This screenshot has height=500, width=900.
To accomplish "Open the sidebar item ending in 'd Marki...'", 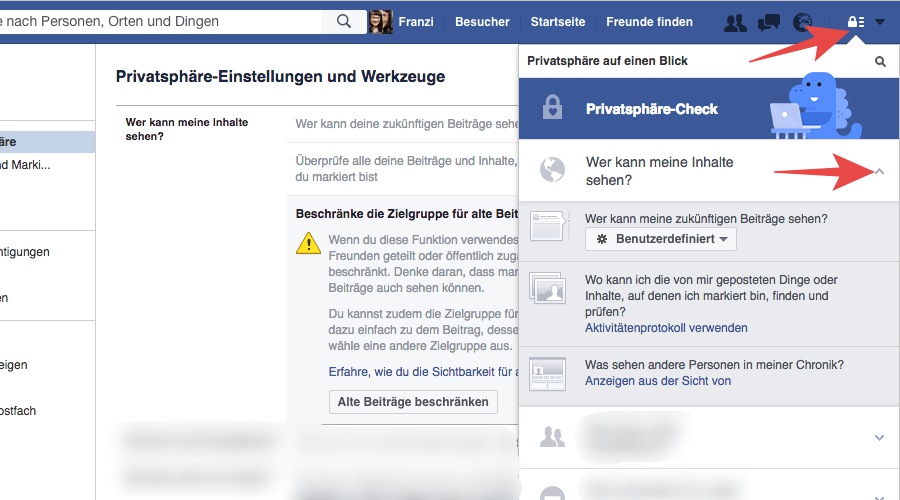I will tap(25, 165).
